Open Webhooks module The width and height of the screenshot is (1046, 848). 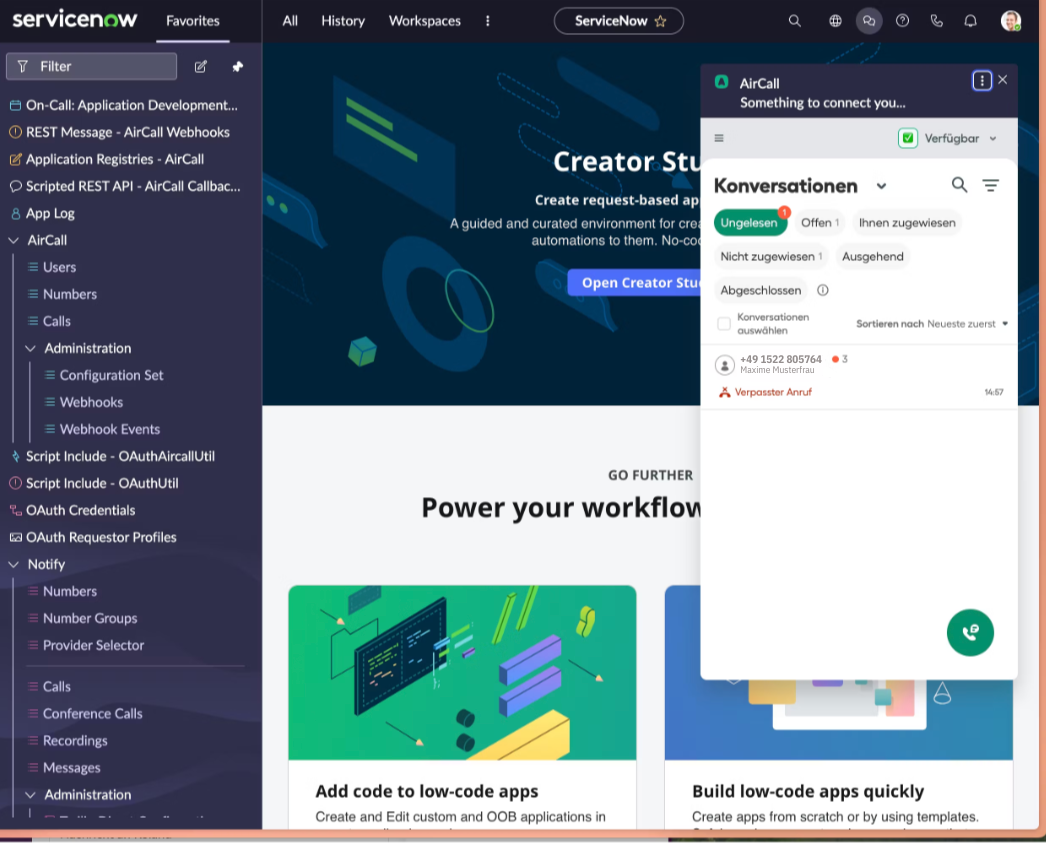coord(91,402)
